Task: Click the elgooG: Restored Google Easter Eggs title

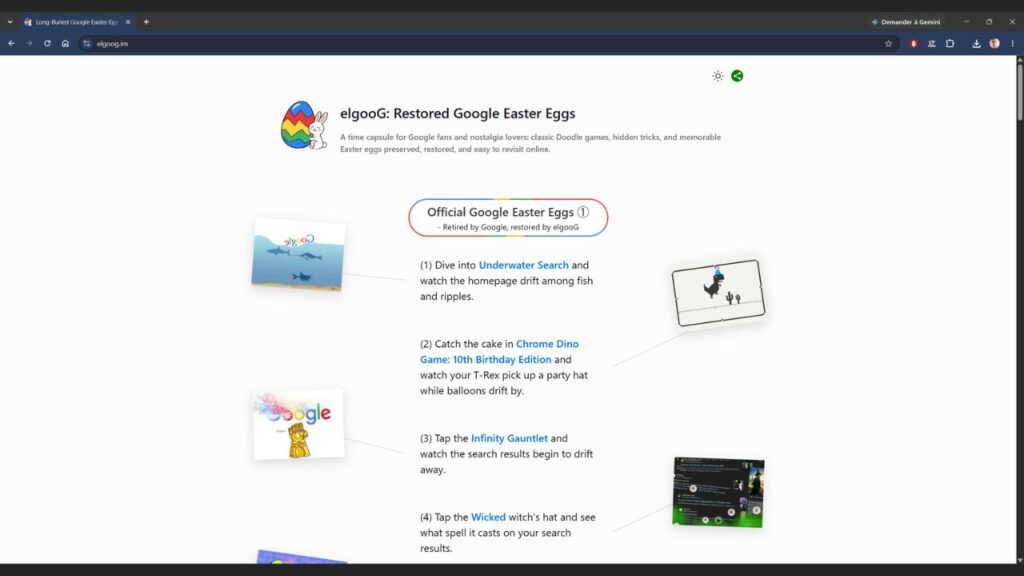Action: pos(457,114)
